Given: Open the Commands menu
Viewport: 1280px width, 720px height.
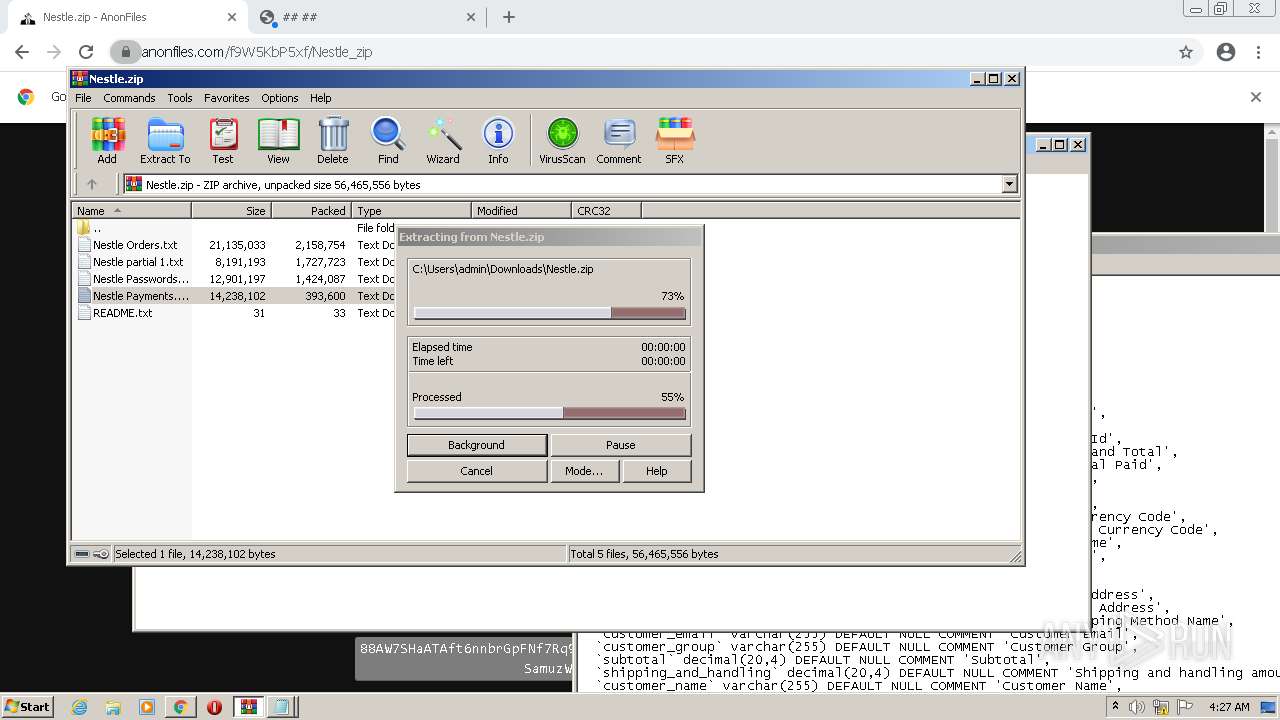Looking at the screenshot, I should click(x=129, y=98).
